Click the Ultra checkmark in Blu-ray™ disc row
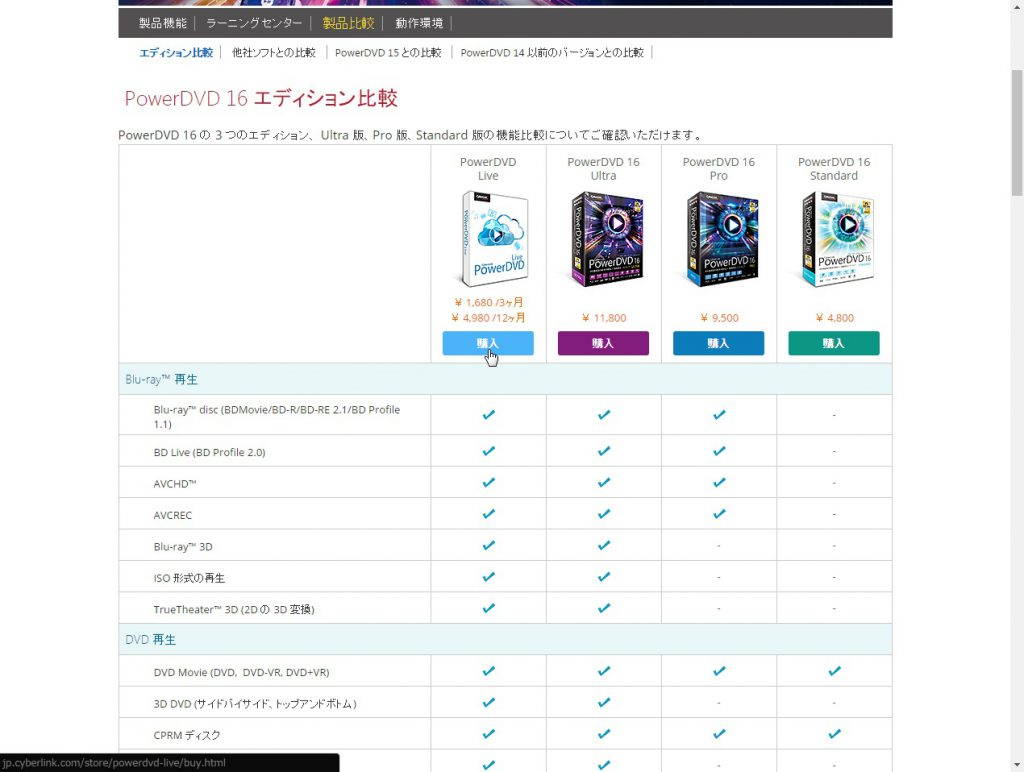This screenshot has height=772, width=1024. pyautogui.click(x=603, y=415)
